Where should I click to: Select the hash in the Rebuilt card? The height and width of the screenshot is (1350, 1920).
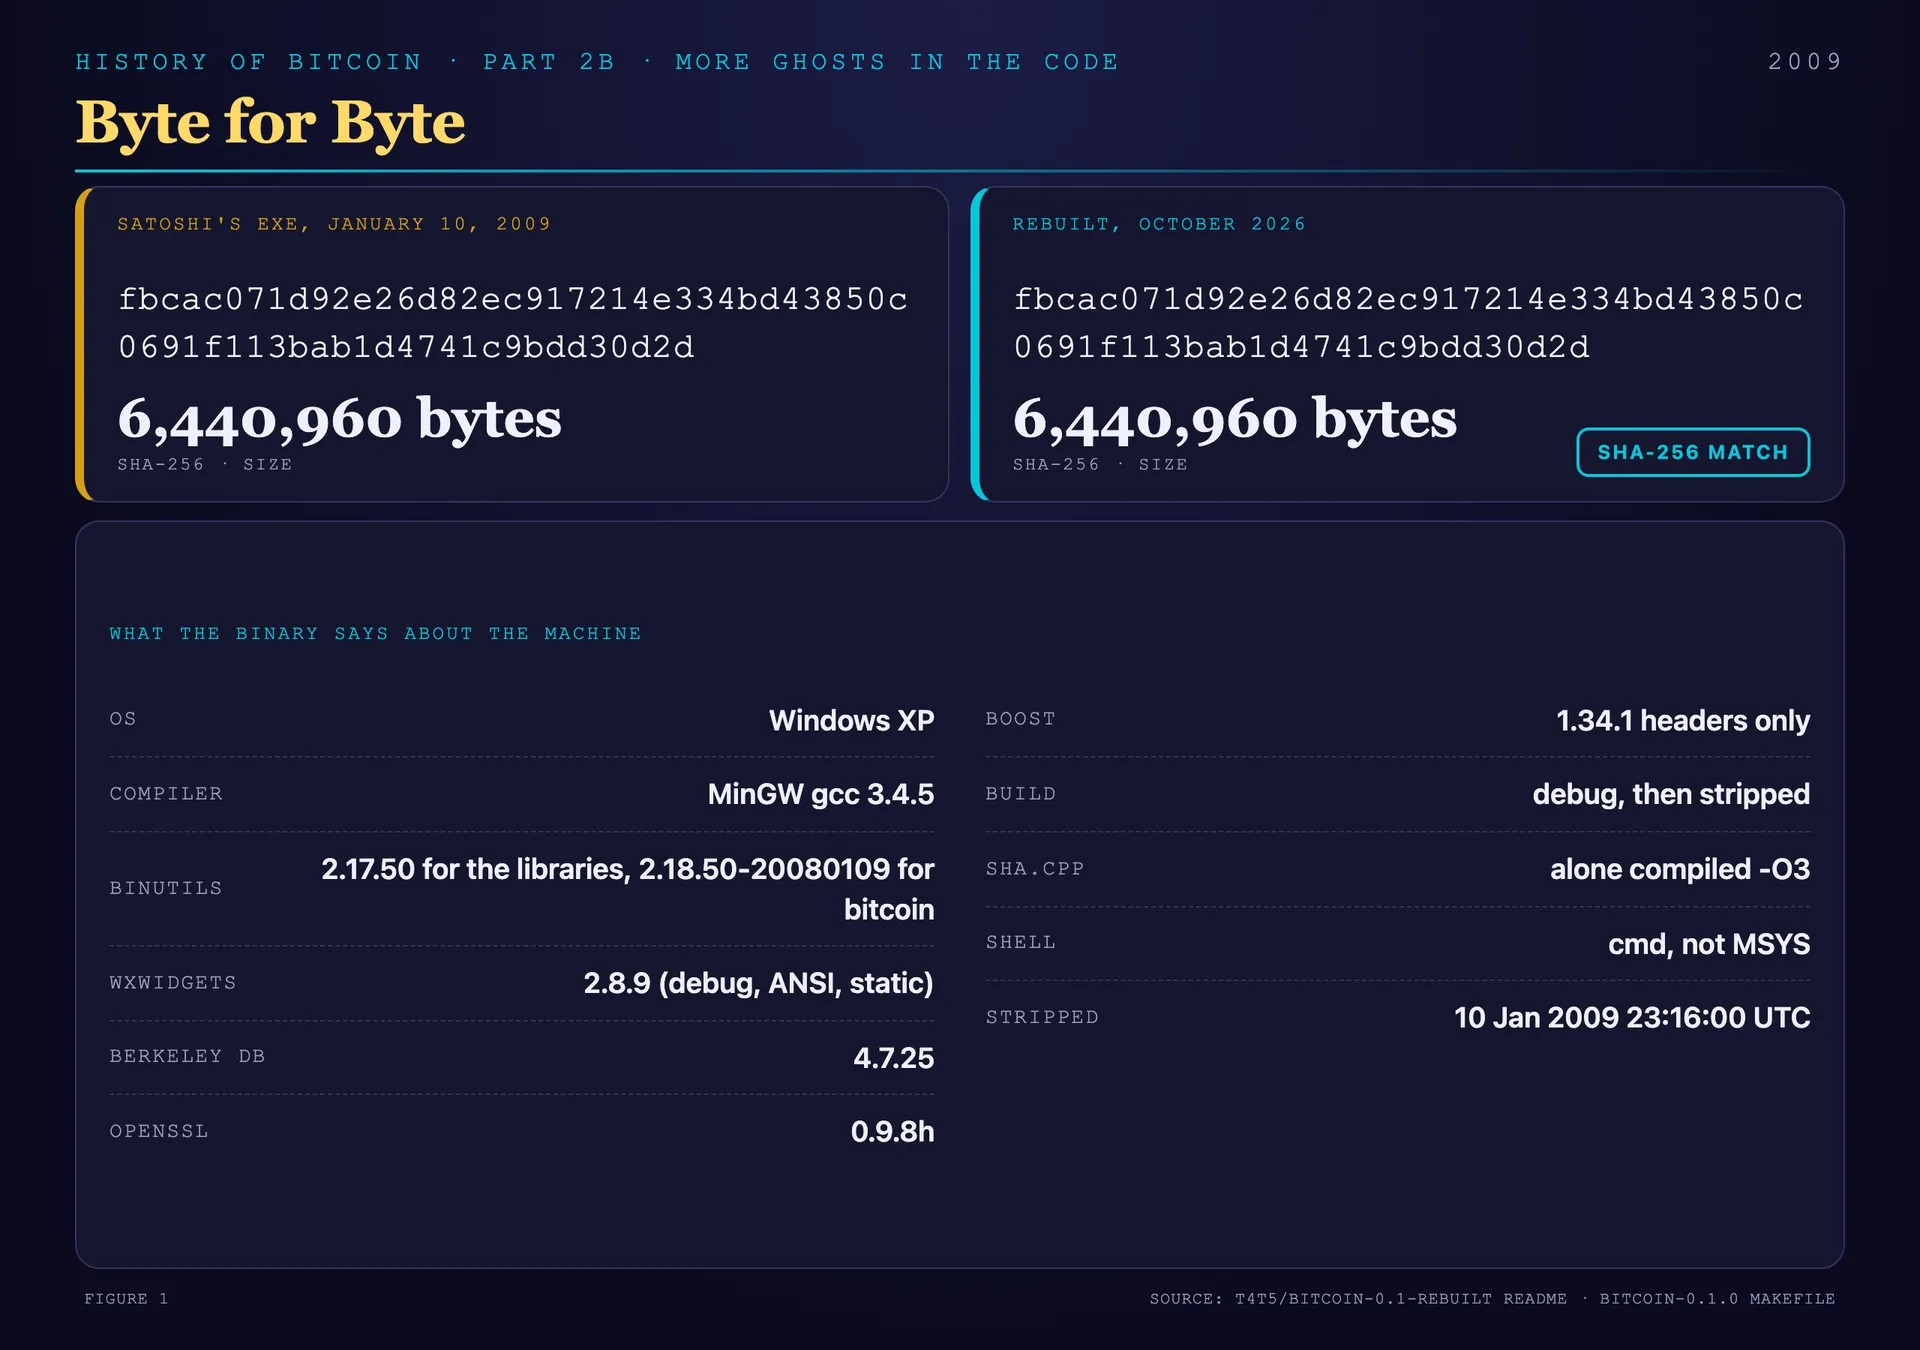[x=1408, y=323]
